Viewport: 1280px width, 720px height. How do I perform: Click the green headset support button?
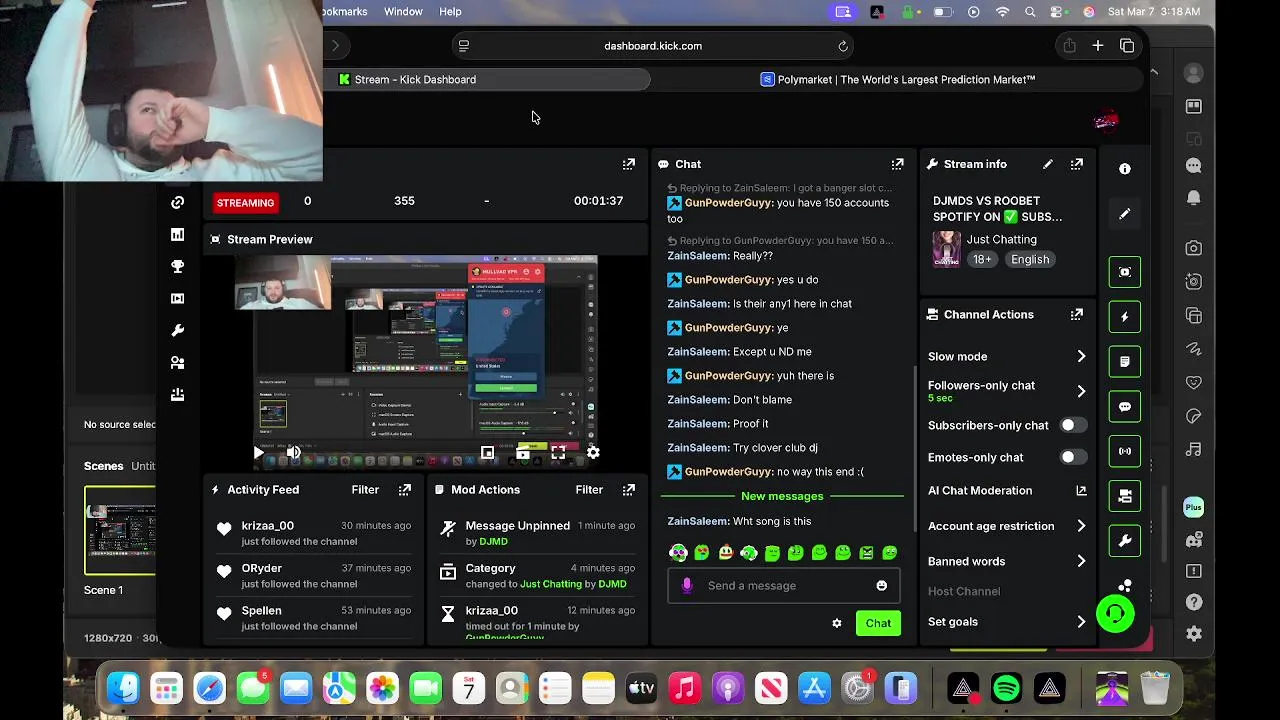[x=1115, y=614]
